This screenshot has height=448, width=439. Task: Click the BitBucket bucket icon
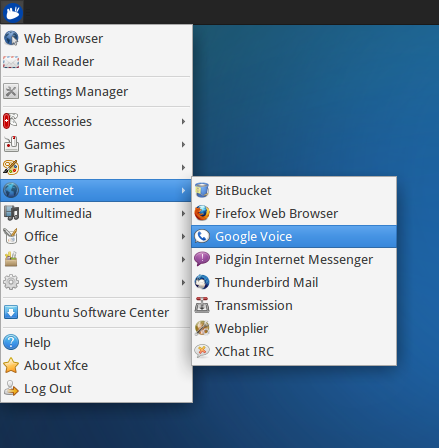pos(202,190)
